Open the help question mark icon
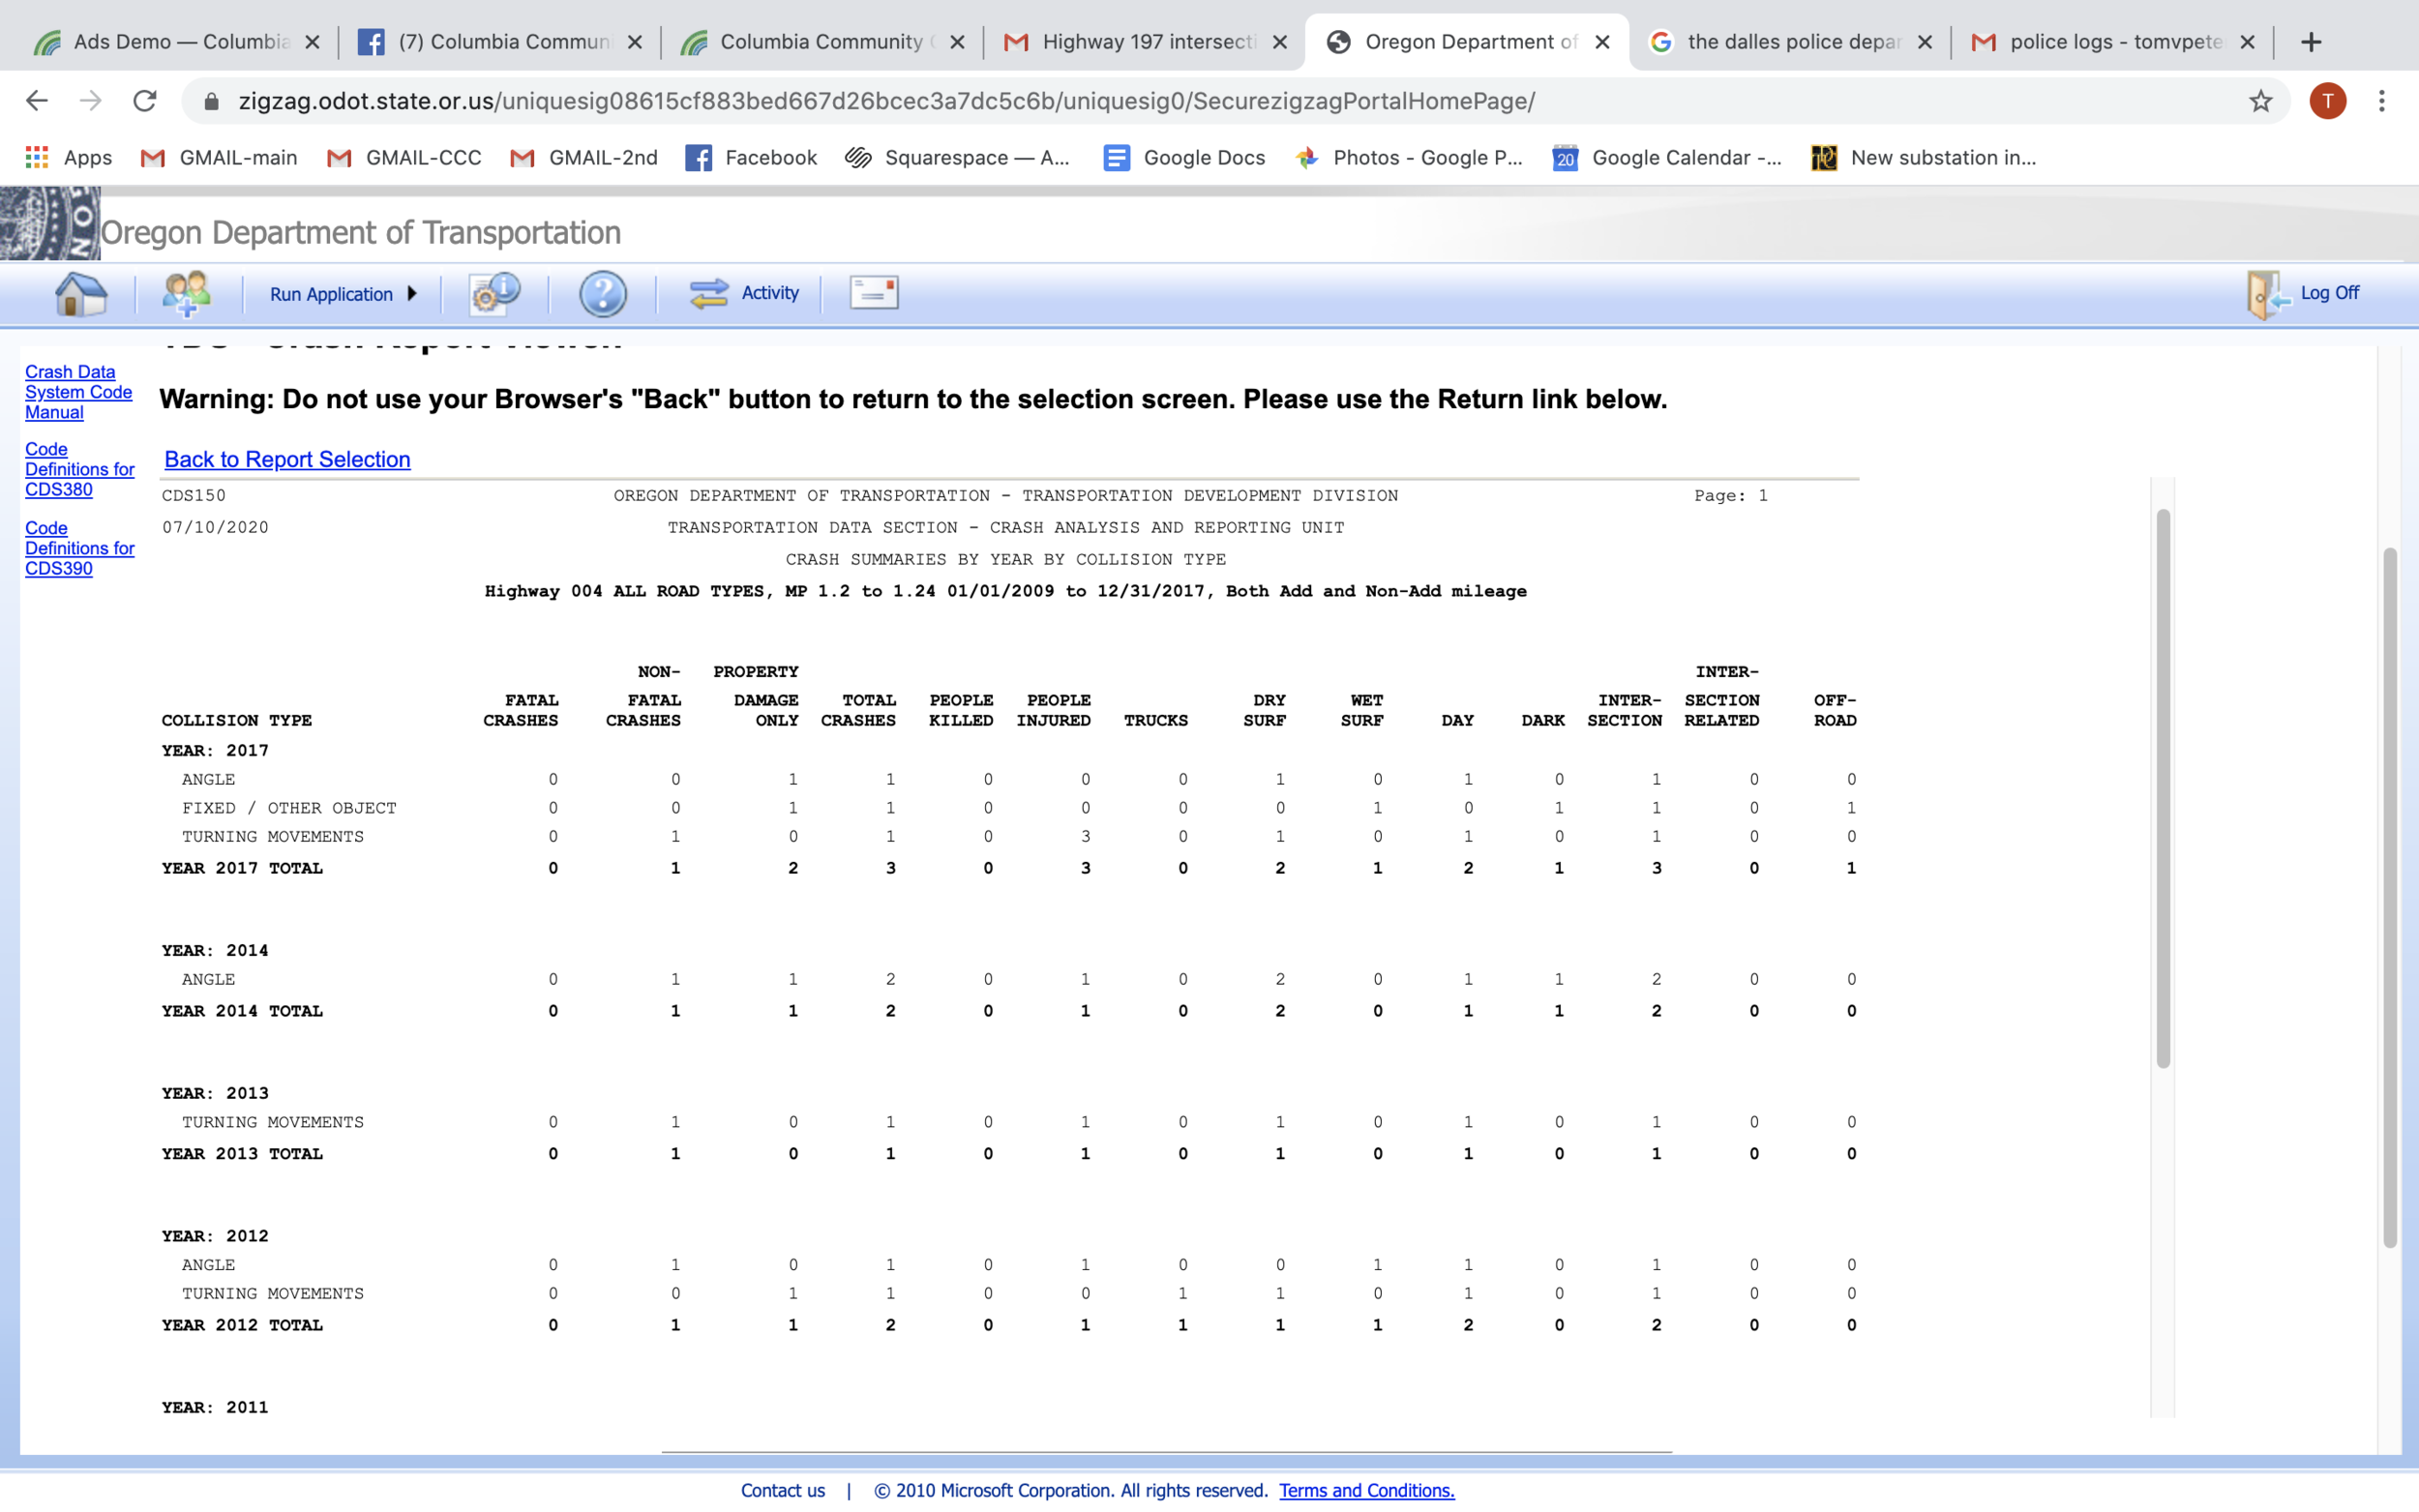The image size is (2419, 1512). coord(602,293)
